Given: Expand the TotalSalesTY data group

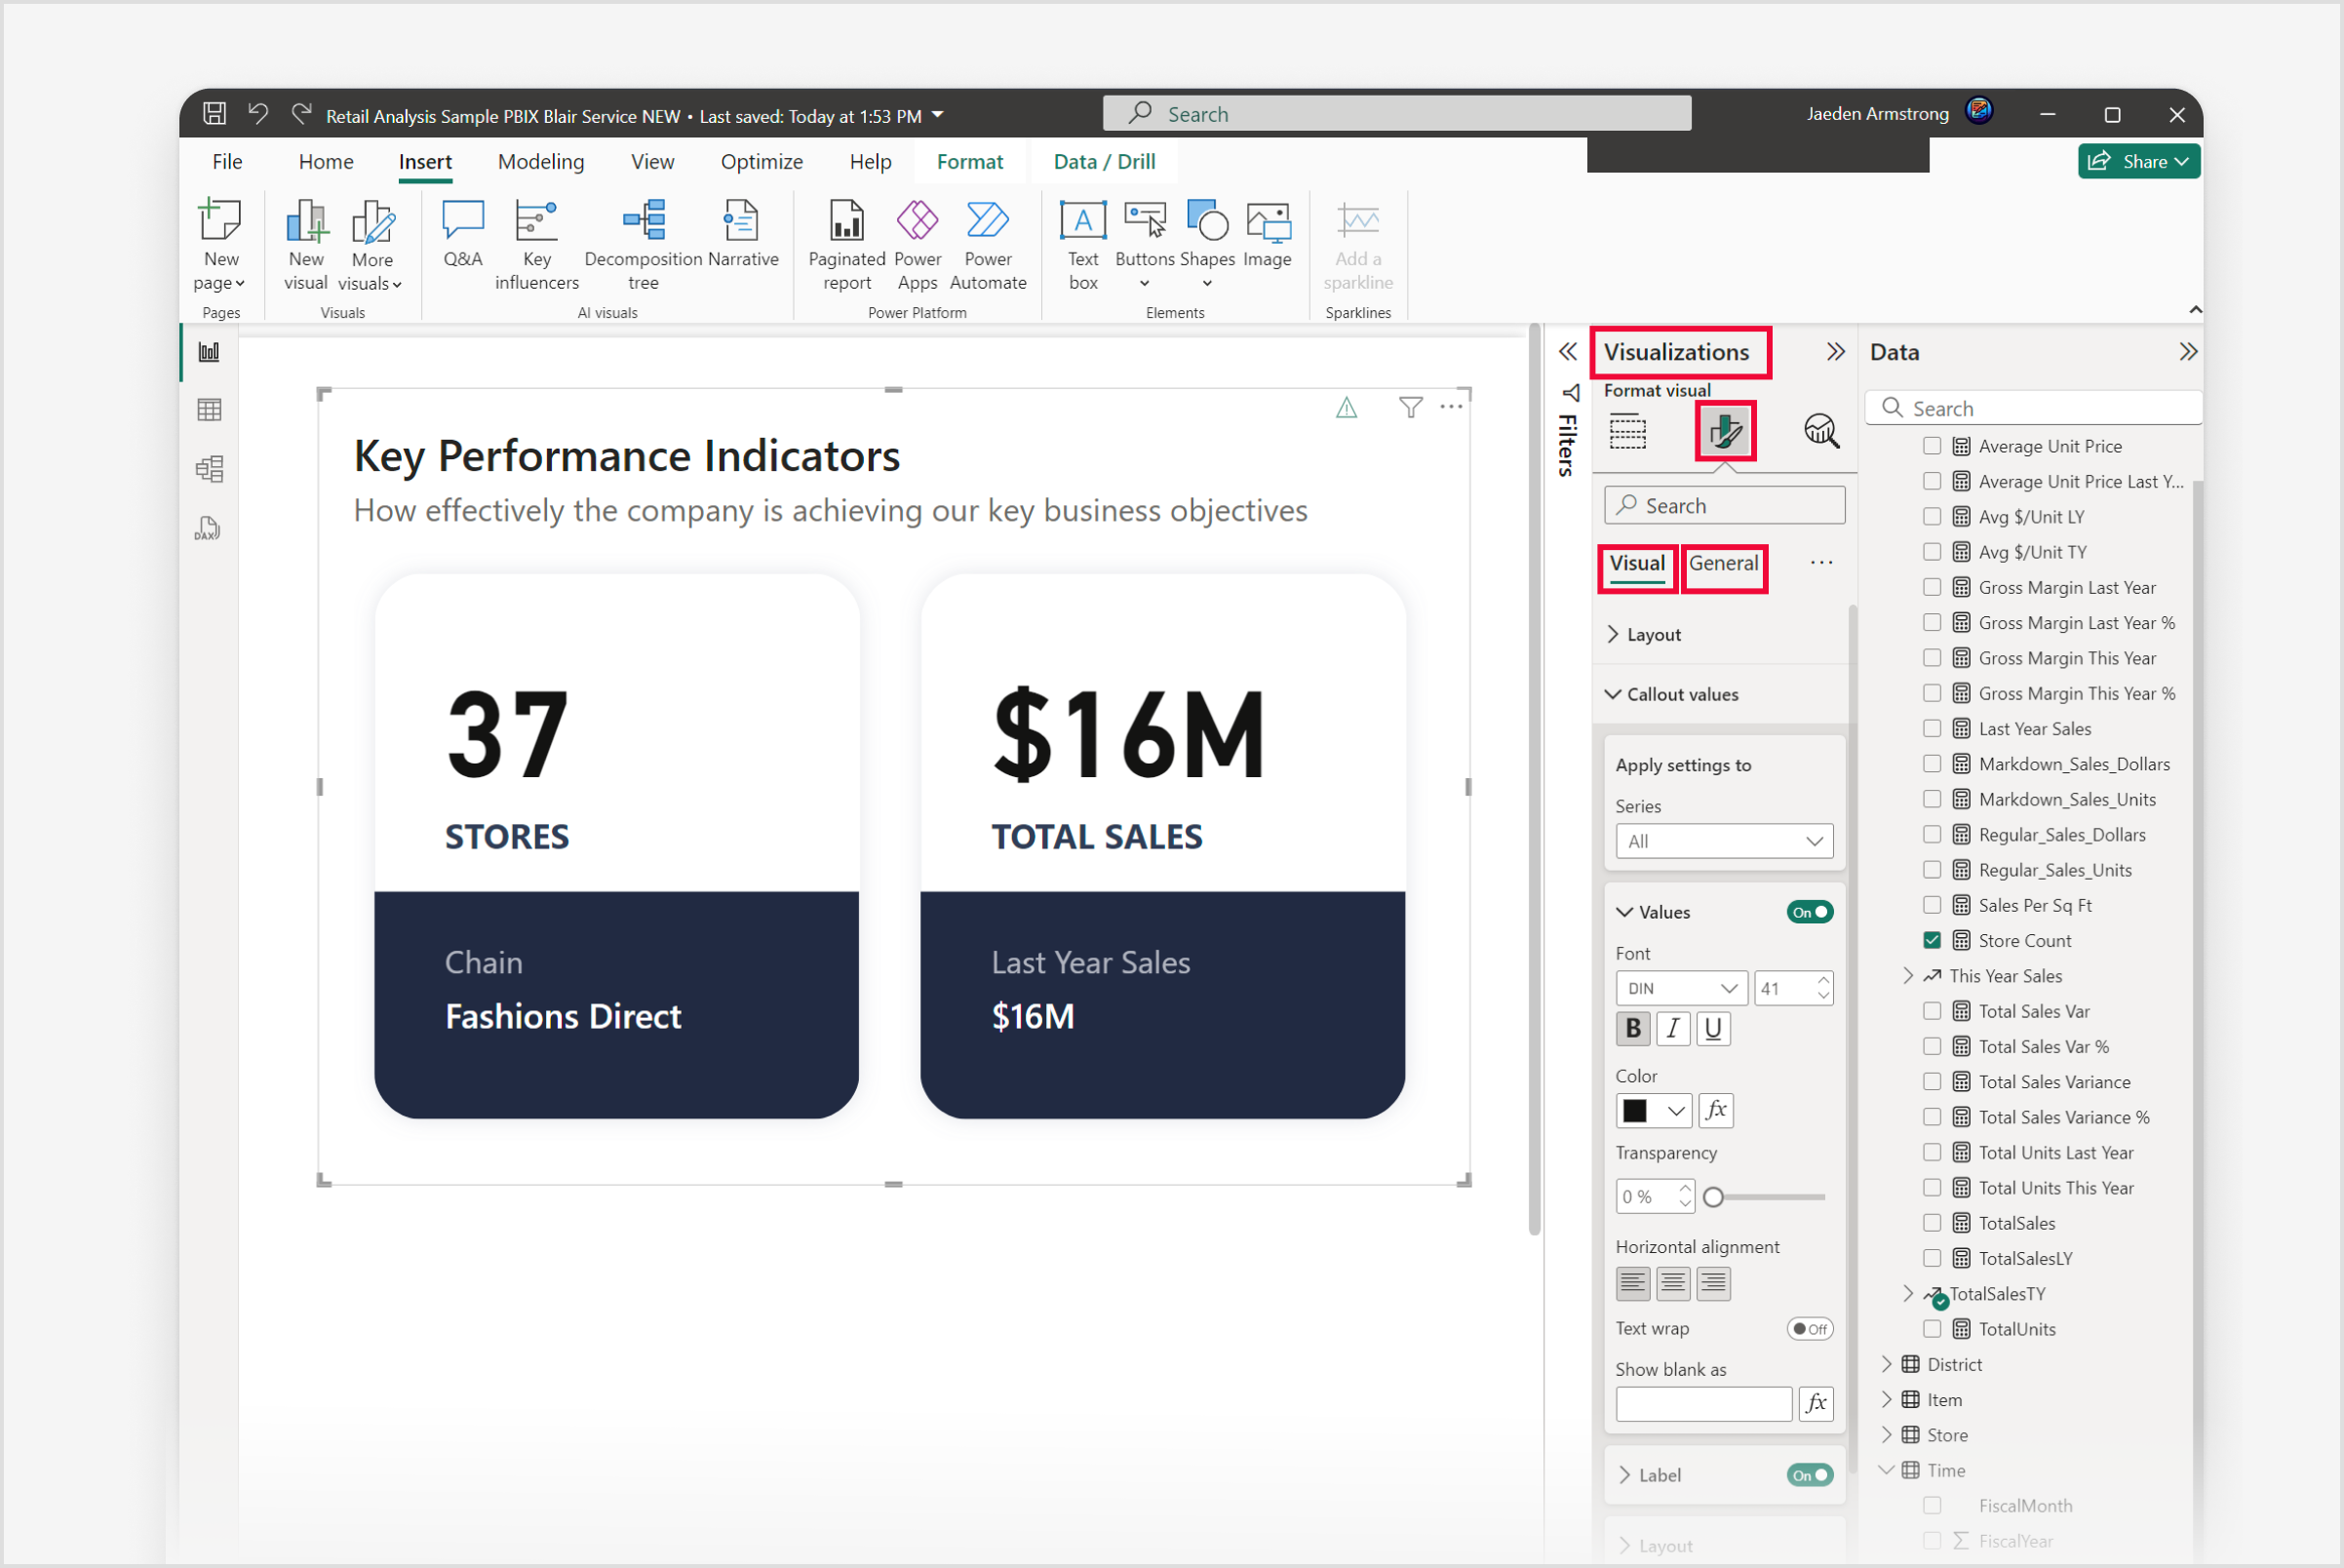Looking at the screenshot, I should (1906, 1293).
